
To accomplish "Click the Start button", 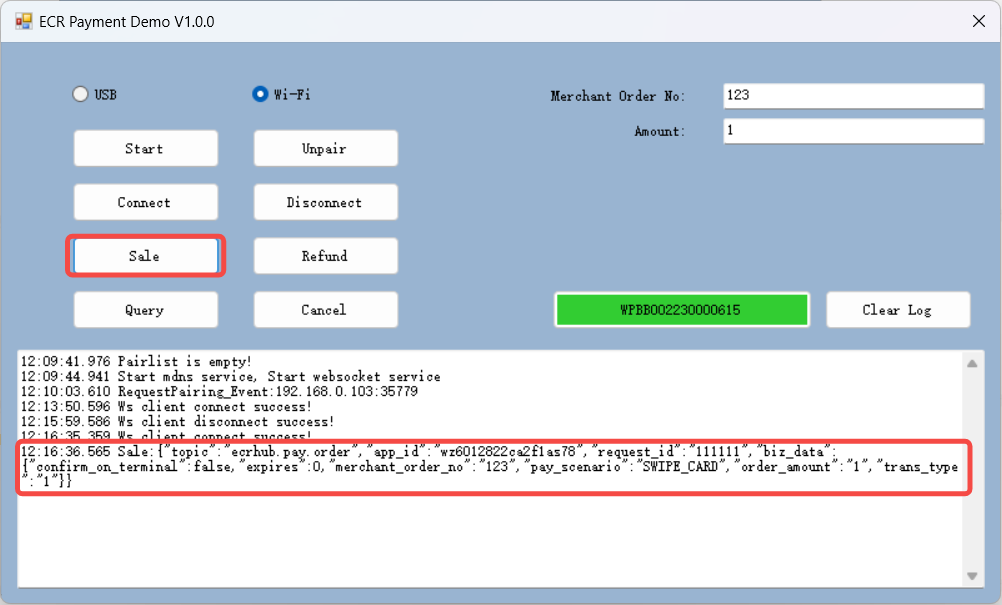I will pyautogui.click(x=146, y=148).
